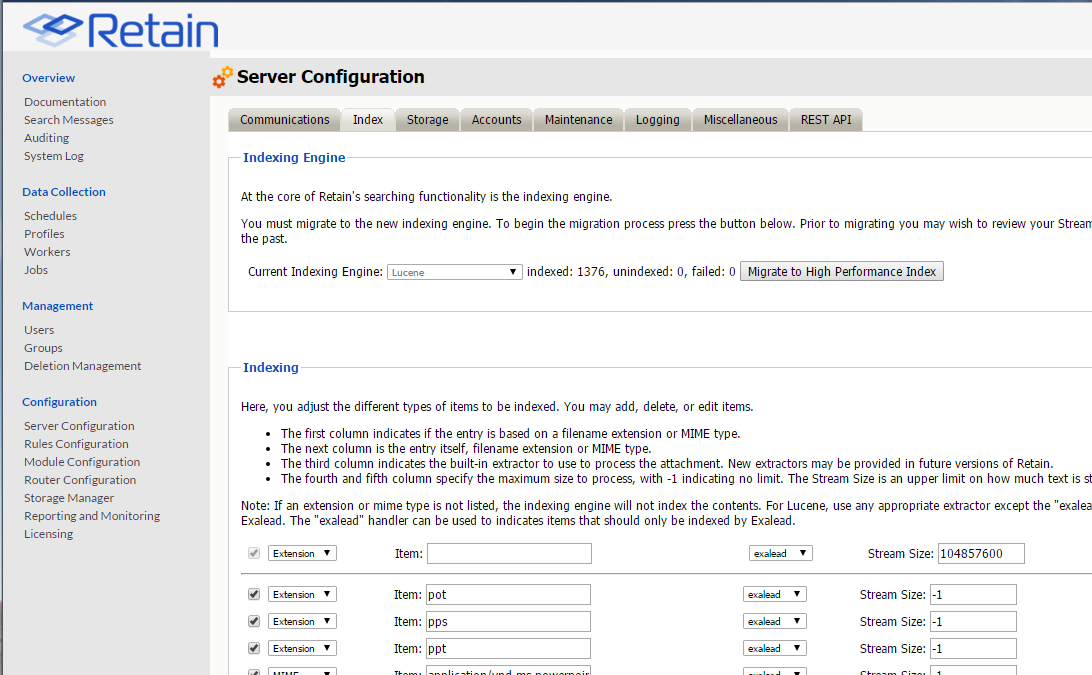Viewport: 1092px width, 675px height.
Task: Open Router Configuration
Action: 80,481
